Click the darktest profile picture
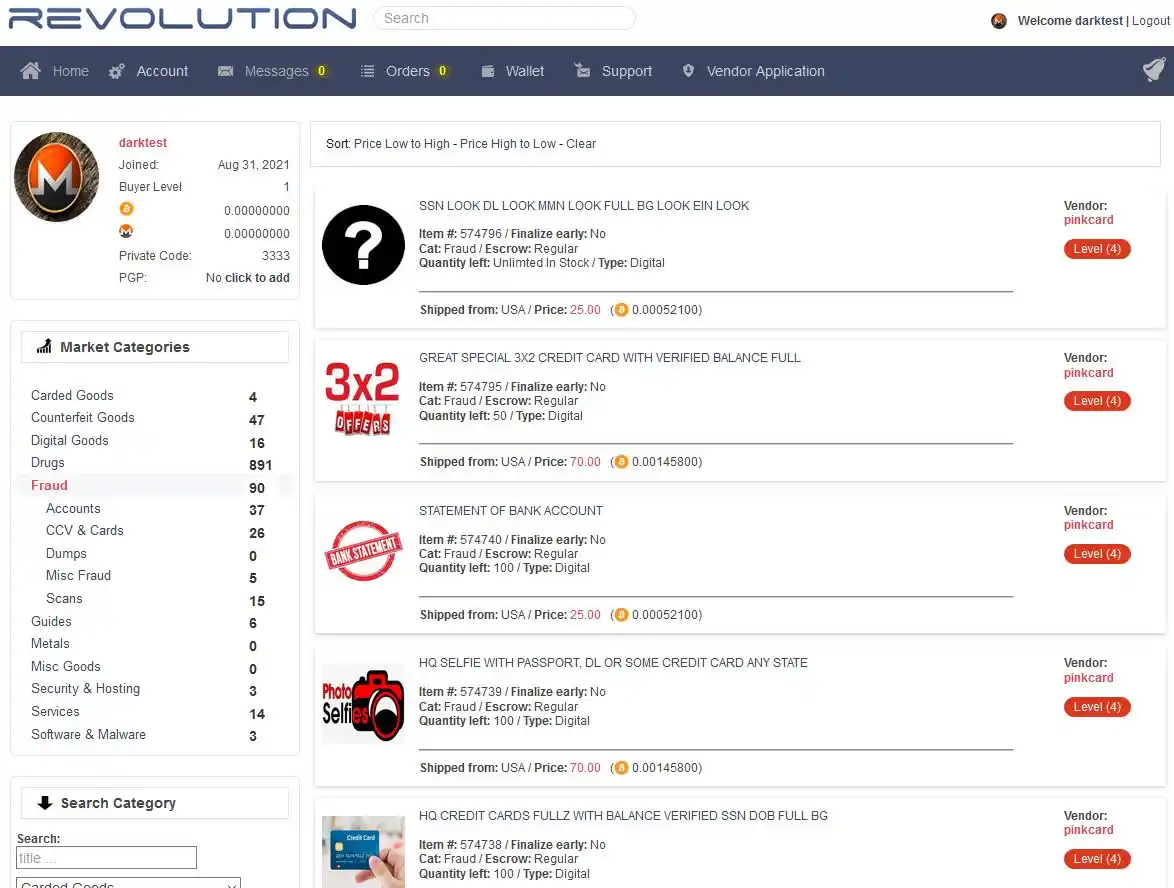Image resolution: width=1174 pixels, height=888 pixels. [56, 177]
